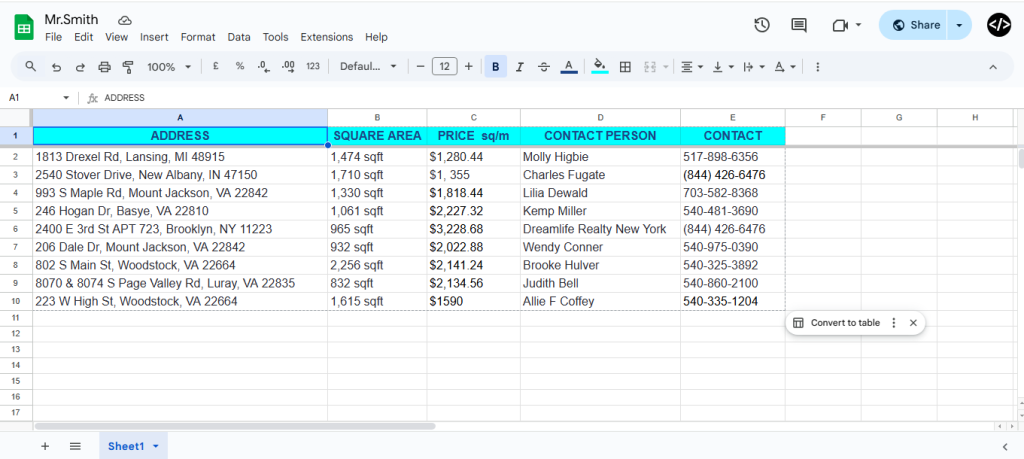Toggle strikethrough formatting
The width and height of the screenshot is (1024, 459).
(544, 67)
